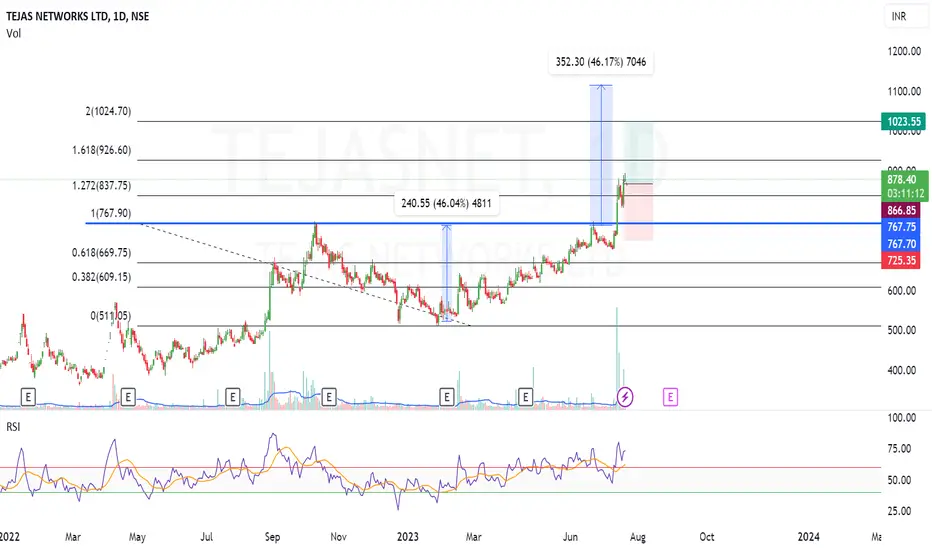Click the 400.00 price axis value
The height and width of the screenshot is (550, 932).
coord(904,370)
